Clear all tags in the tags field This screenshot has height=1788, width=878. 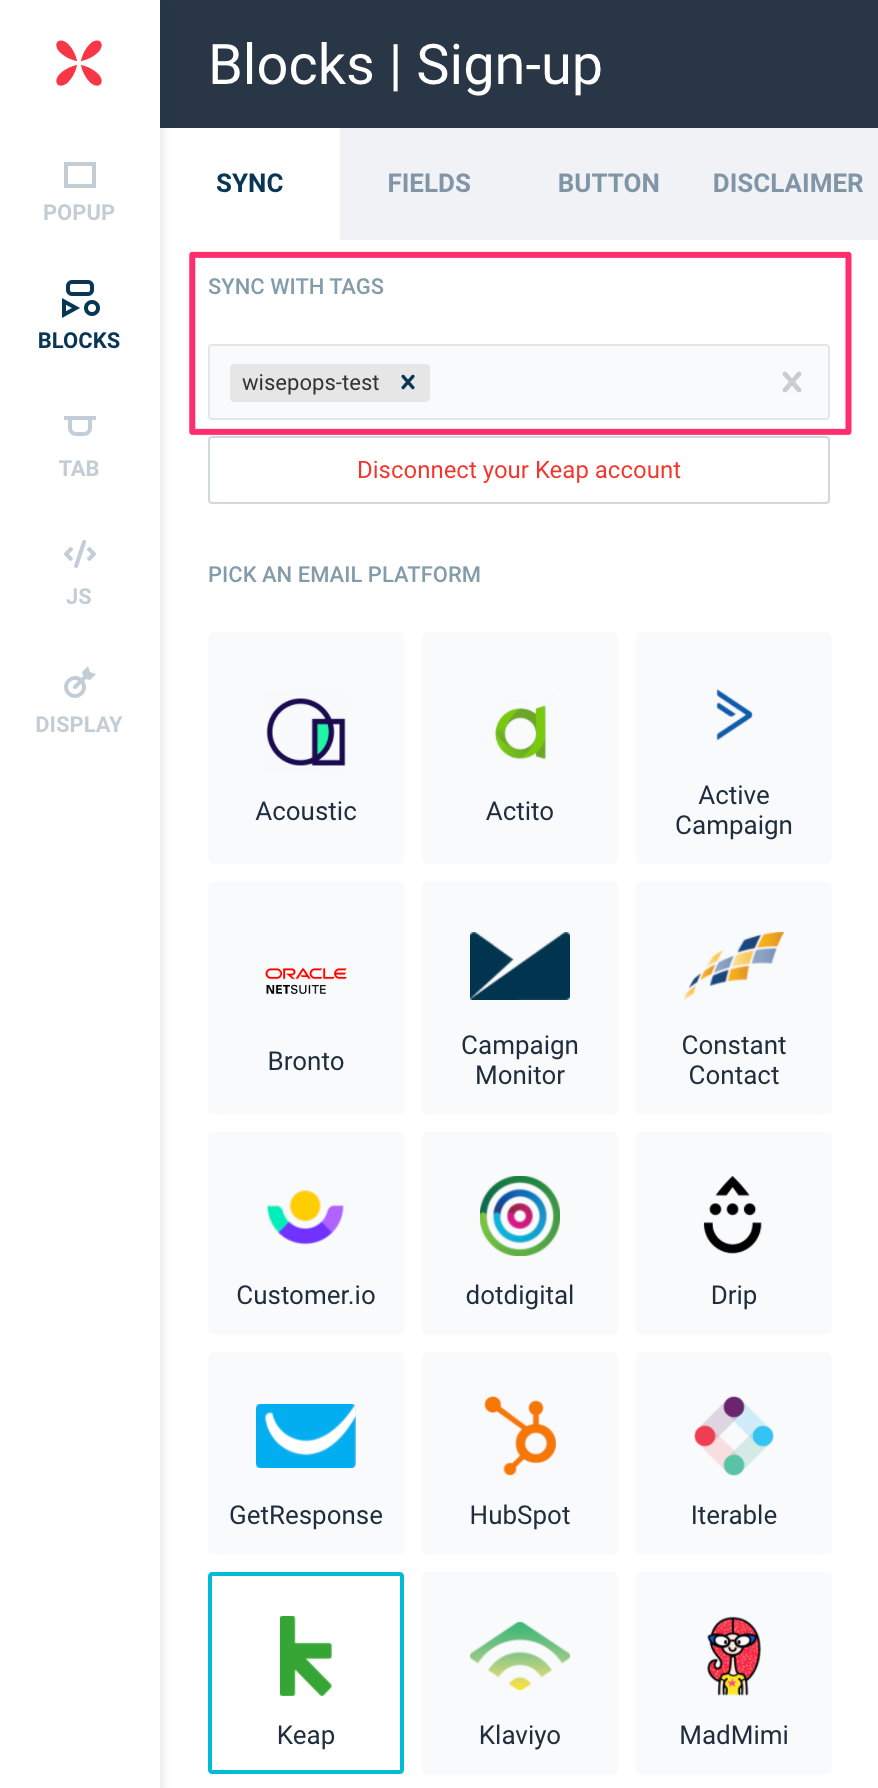click(x=792, y=382)
